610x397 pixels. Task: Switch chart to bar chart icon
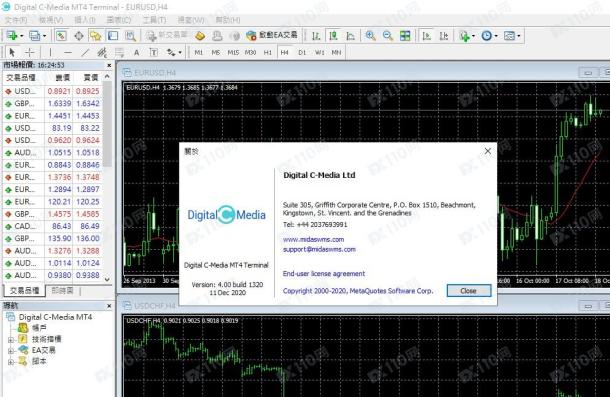(x=316, y=36)
